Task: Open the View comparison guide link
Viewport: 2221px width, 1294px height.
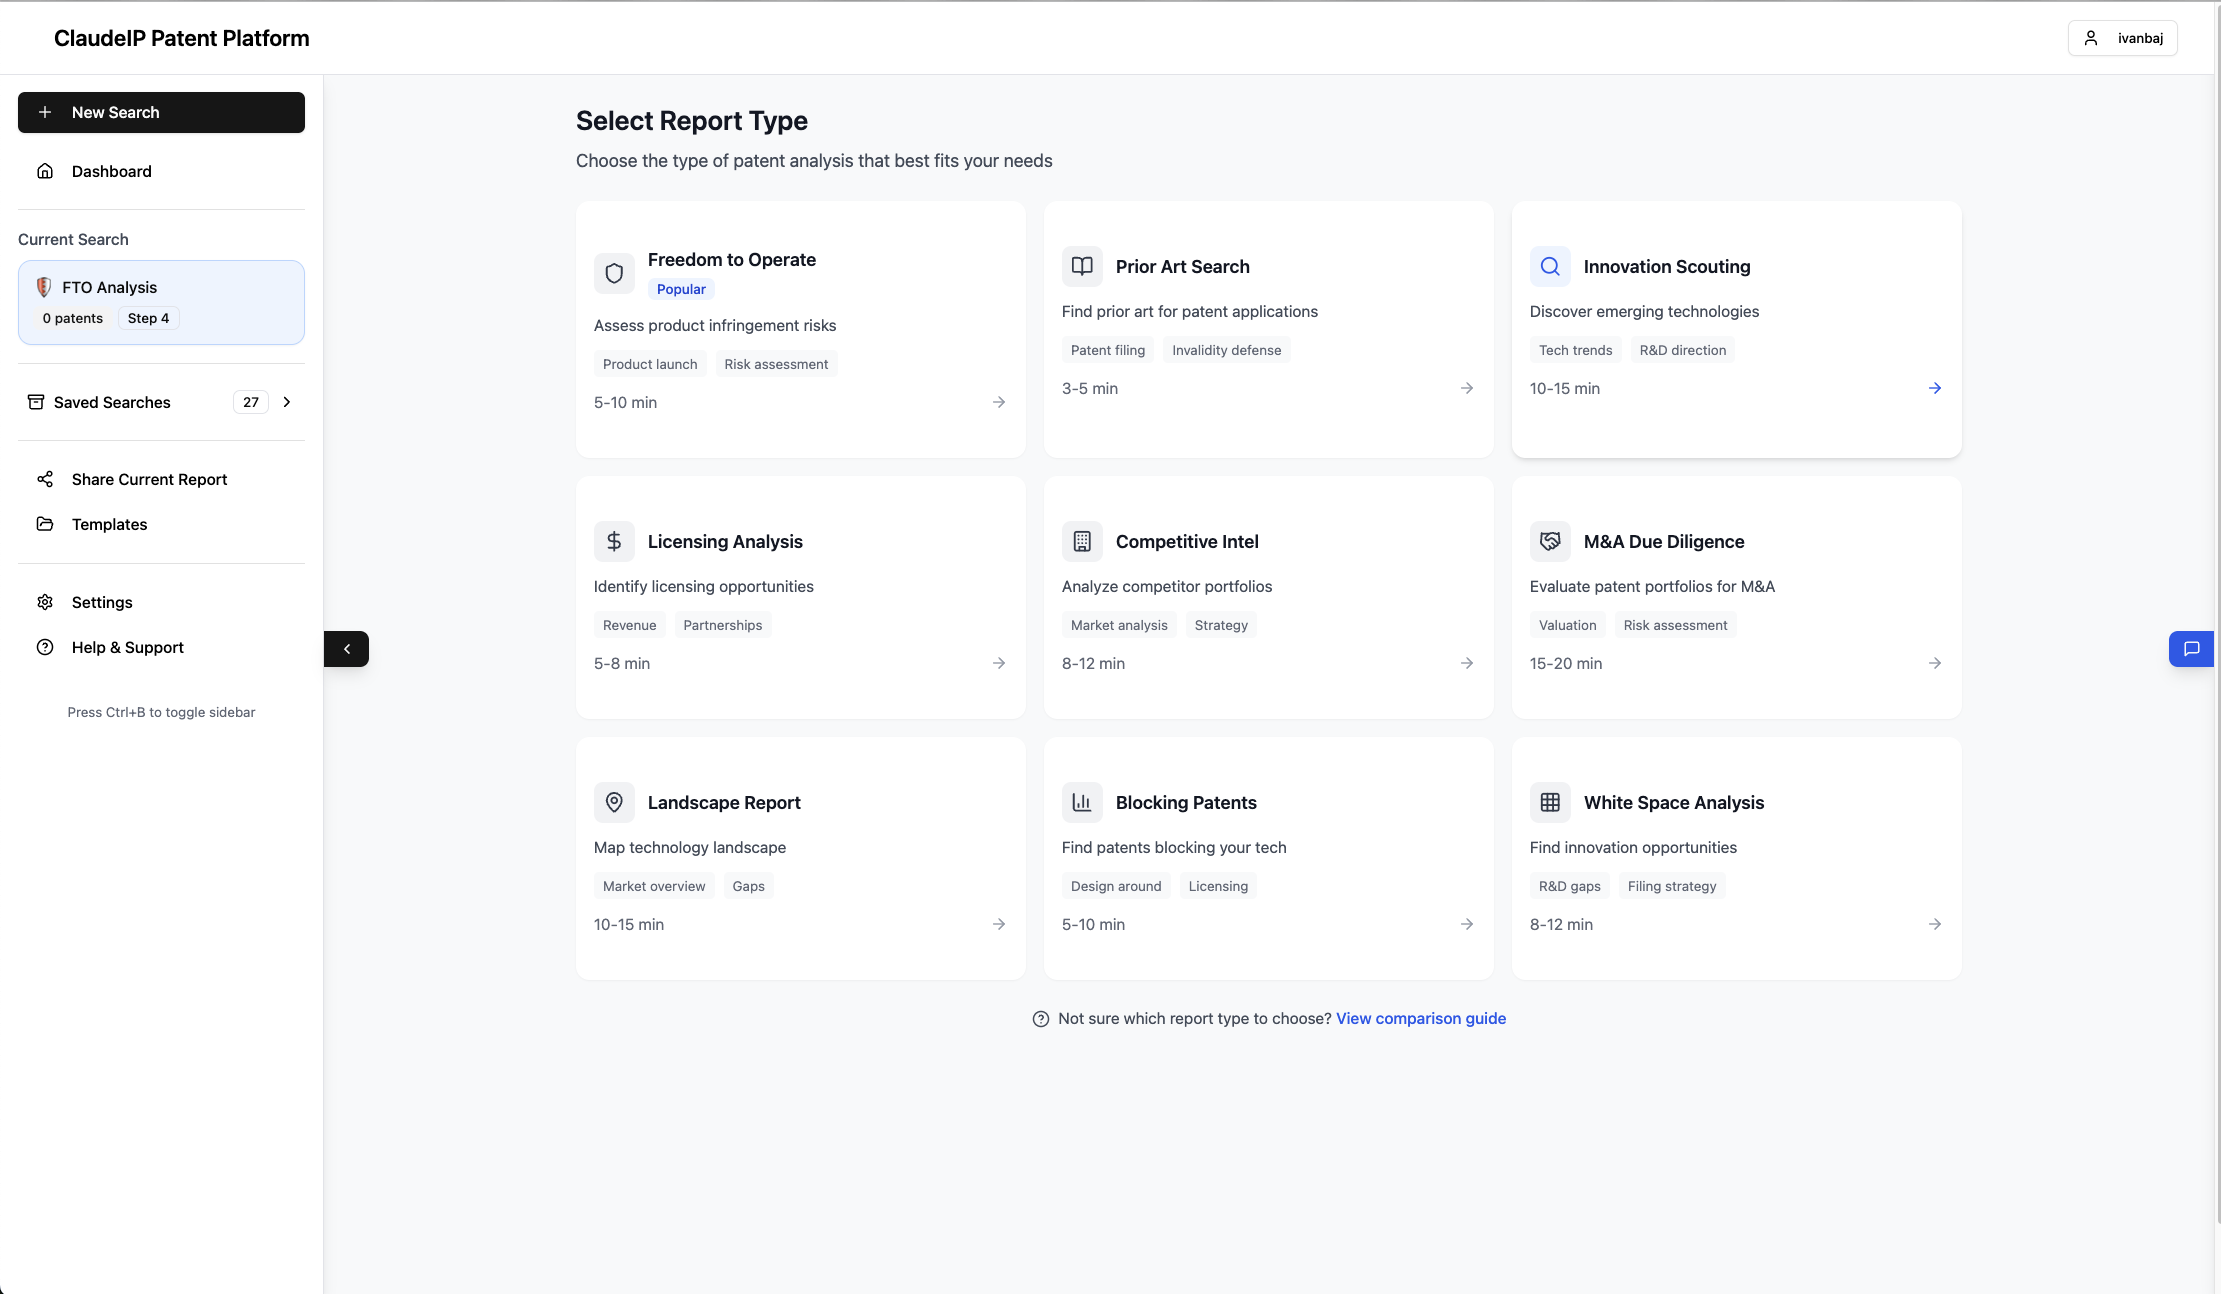Action: pos(1420,1018)
